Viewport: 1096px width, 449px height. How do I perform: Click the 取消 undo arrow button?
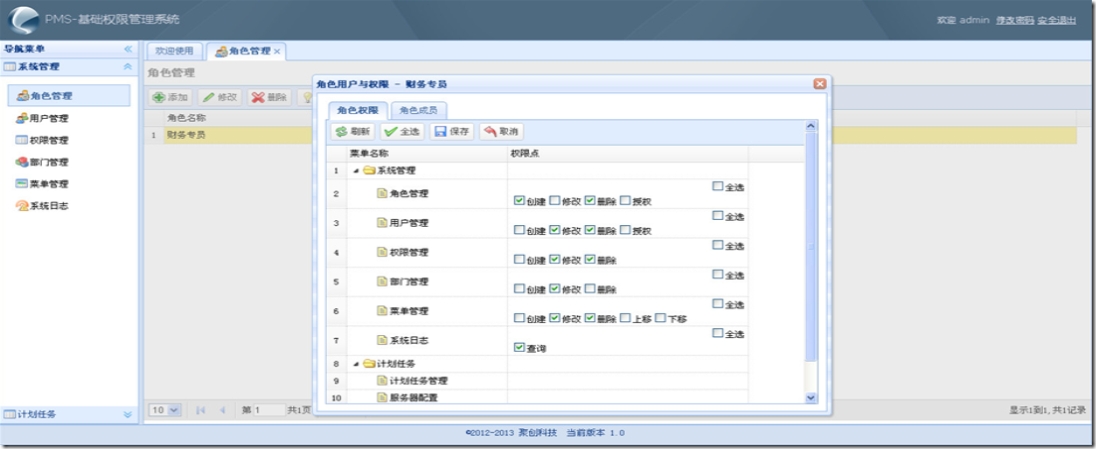(x=501, y=131)
